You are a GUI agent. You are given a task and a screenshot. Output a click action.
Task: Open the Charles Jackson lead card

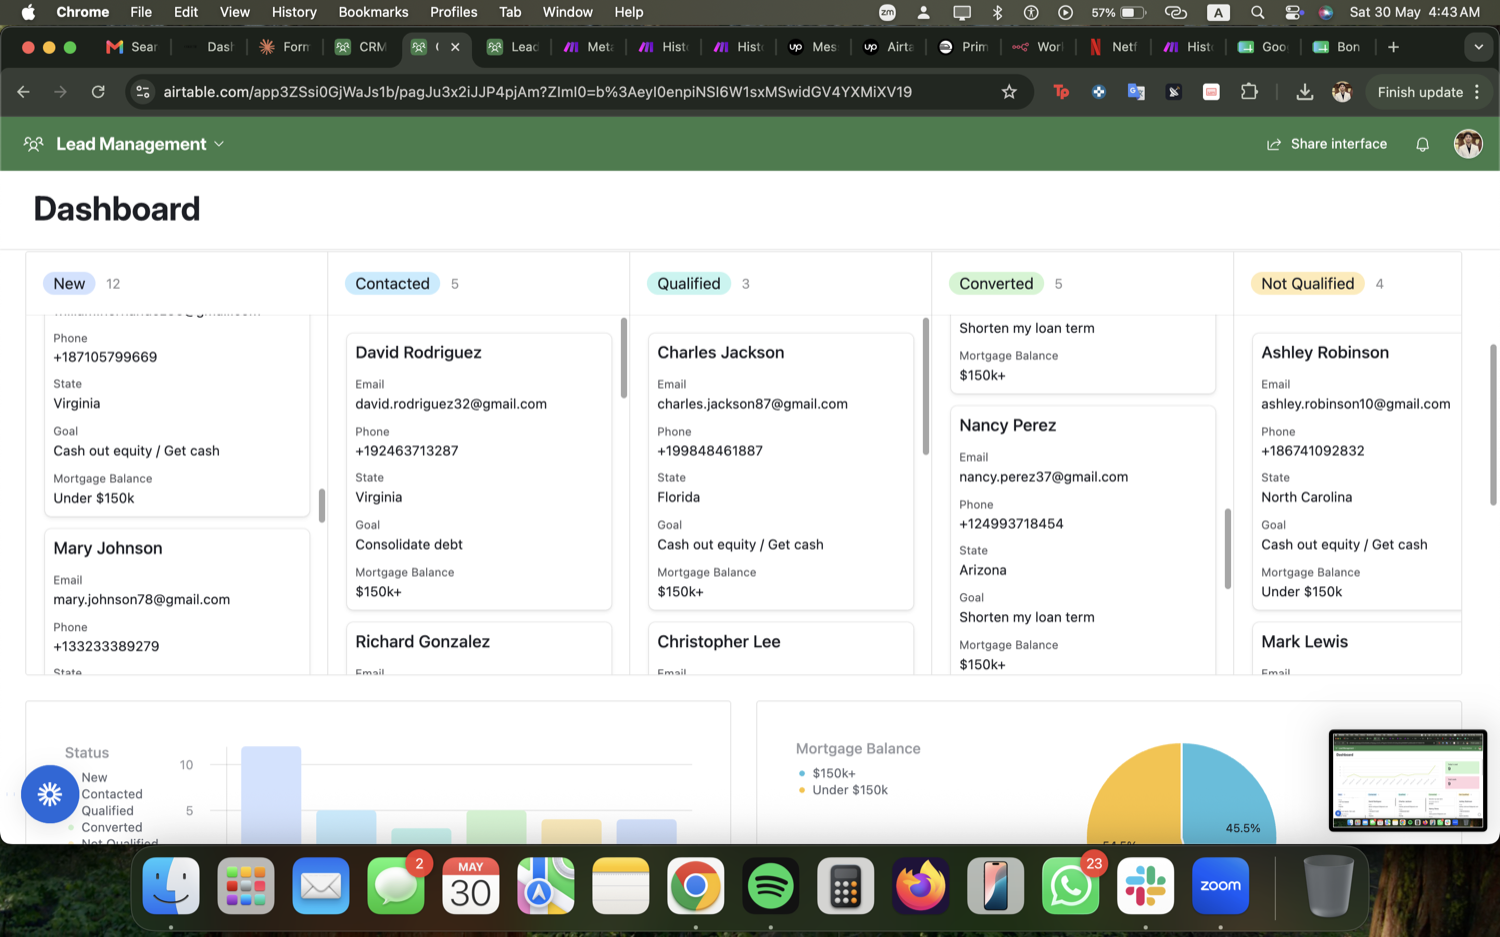(781, 471)
